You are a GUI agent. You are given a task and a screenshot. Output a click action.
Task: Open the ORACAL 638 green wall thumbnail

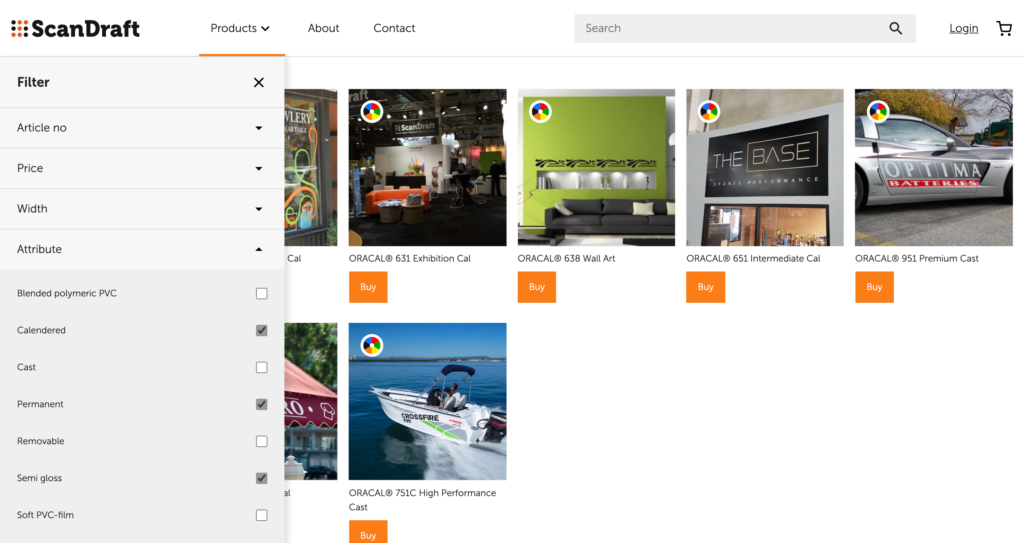[596, 167]
